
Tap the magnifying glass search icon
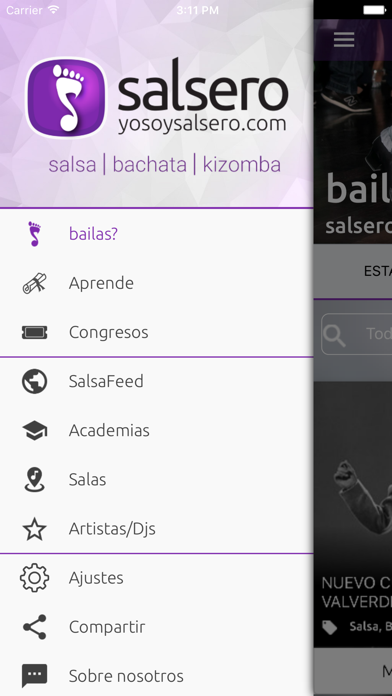click(334, 334)
